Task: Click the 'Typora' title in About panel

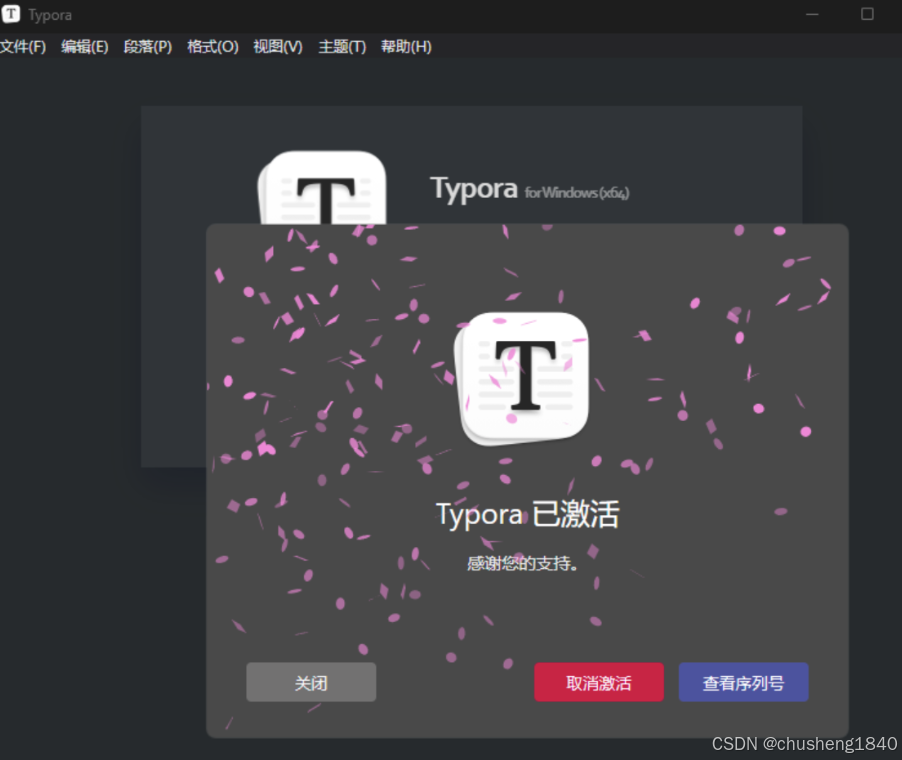Action: tap(474, 189)
